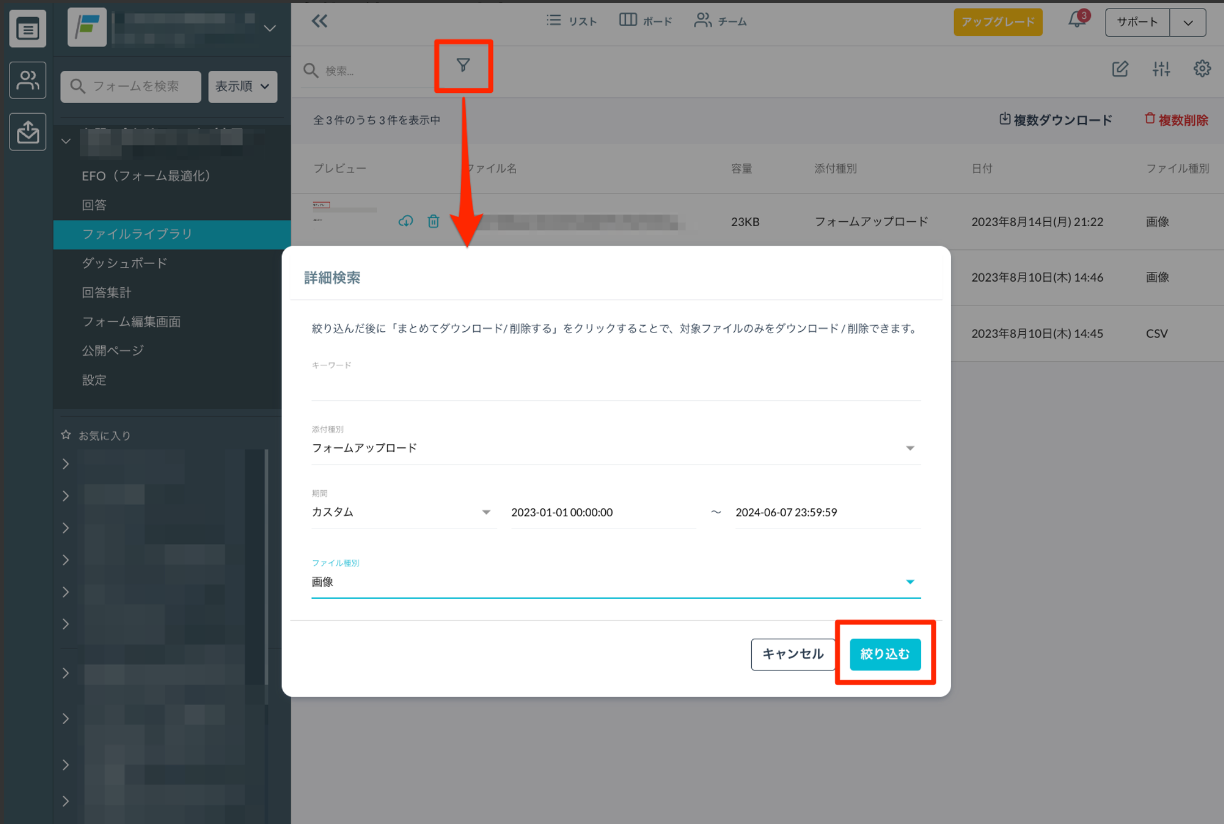Click the 容量 column header
Screen dimensions: 1224x824
click(x=741, y=169)
